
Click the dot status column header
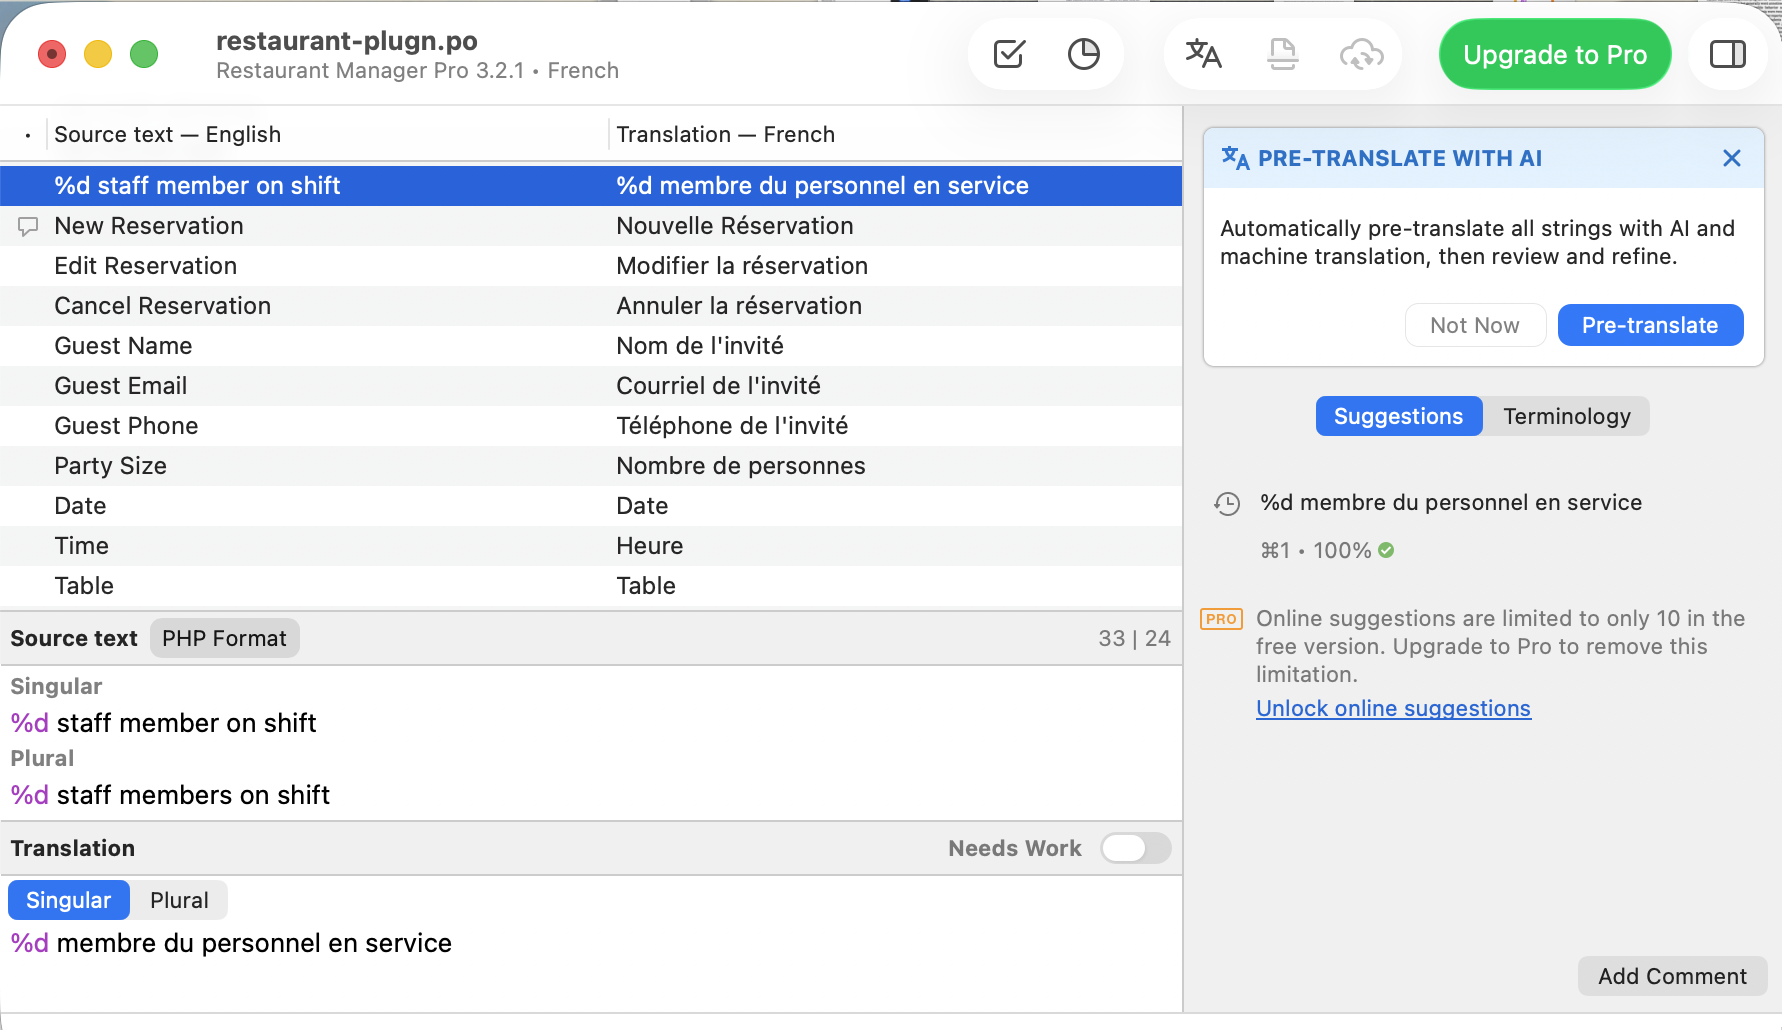pyautogui.click(x=28, y=135)
